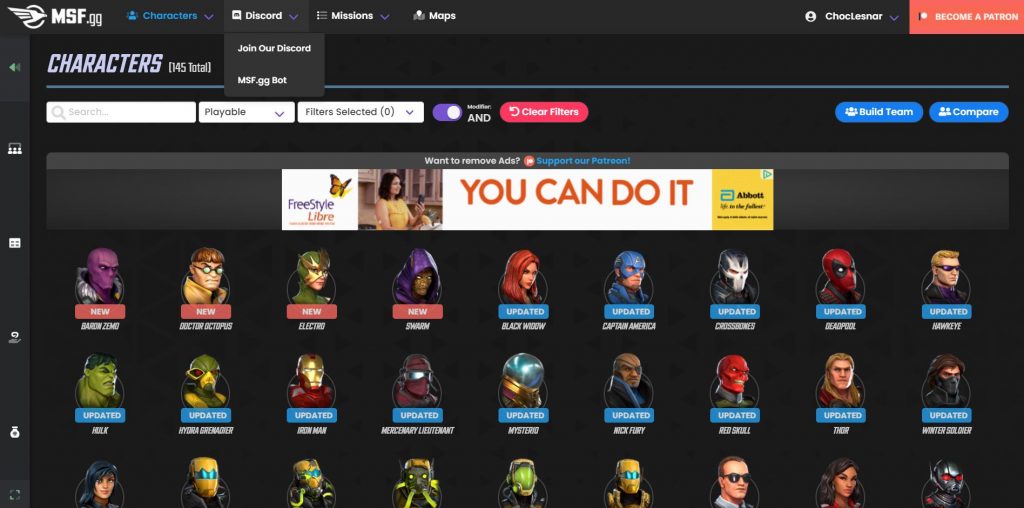This screenshot has width=1024, height=508.
Task: Open the Discord nav menu
Action: 266,16
